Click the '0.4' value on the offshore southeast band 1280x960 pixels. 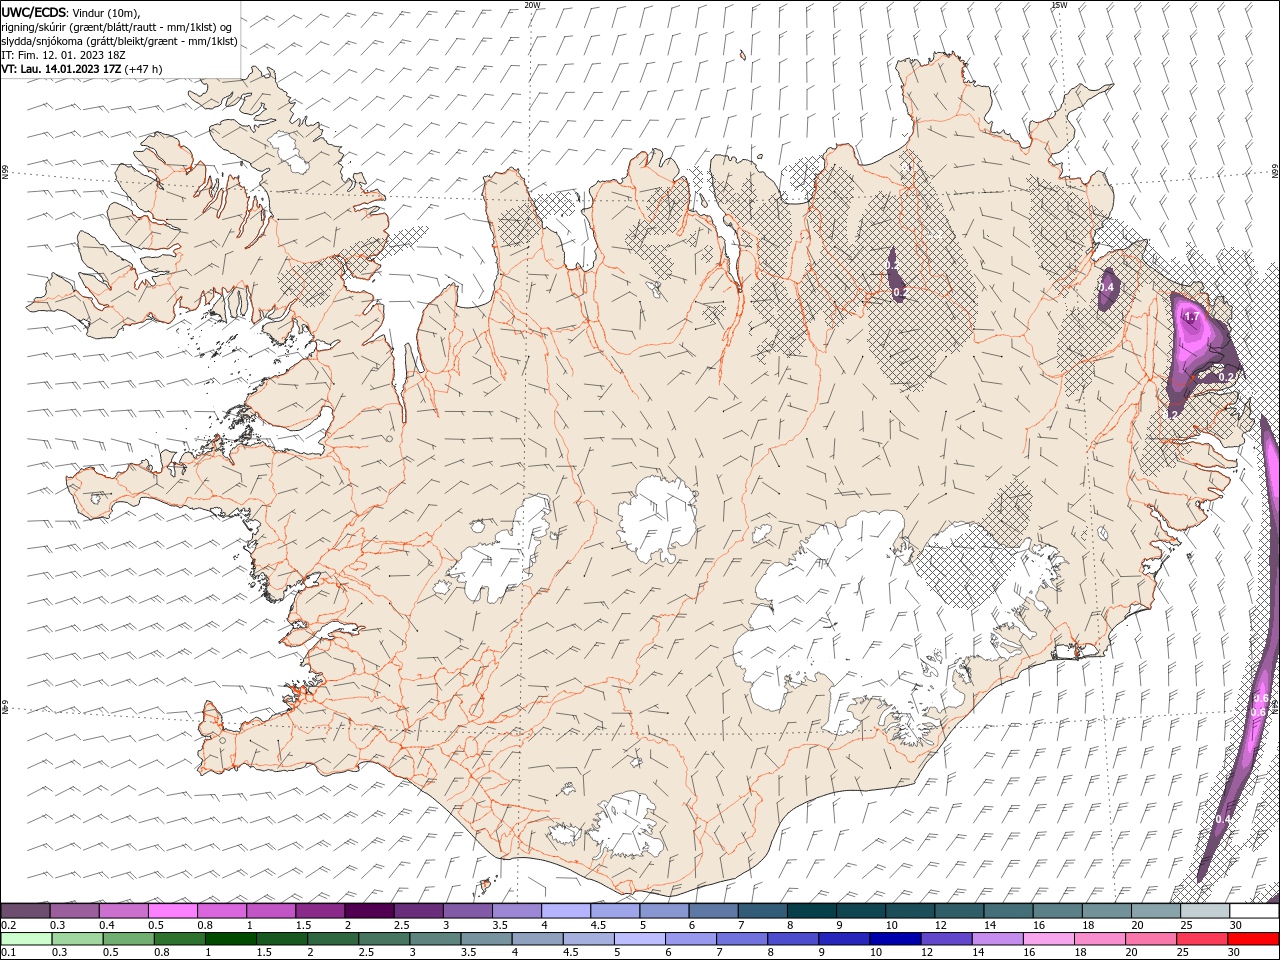pos(1223,819)
